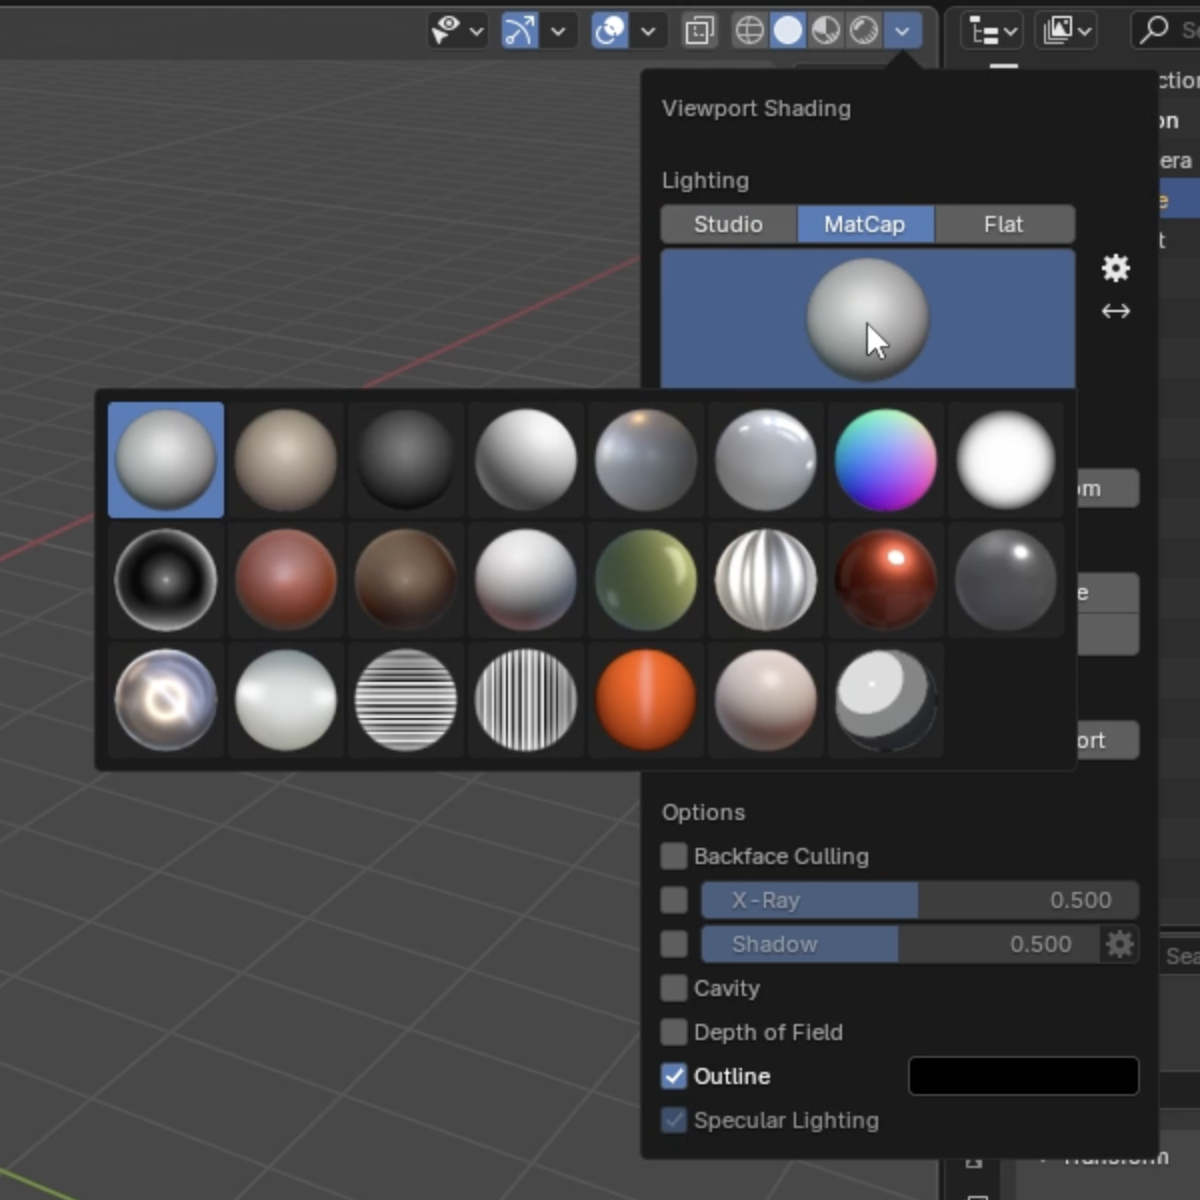Click the current MatCap preview sphere
Viewport: 1200px width, 1200px height.
[868, 319]
